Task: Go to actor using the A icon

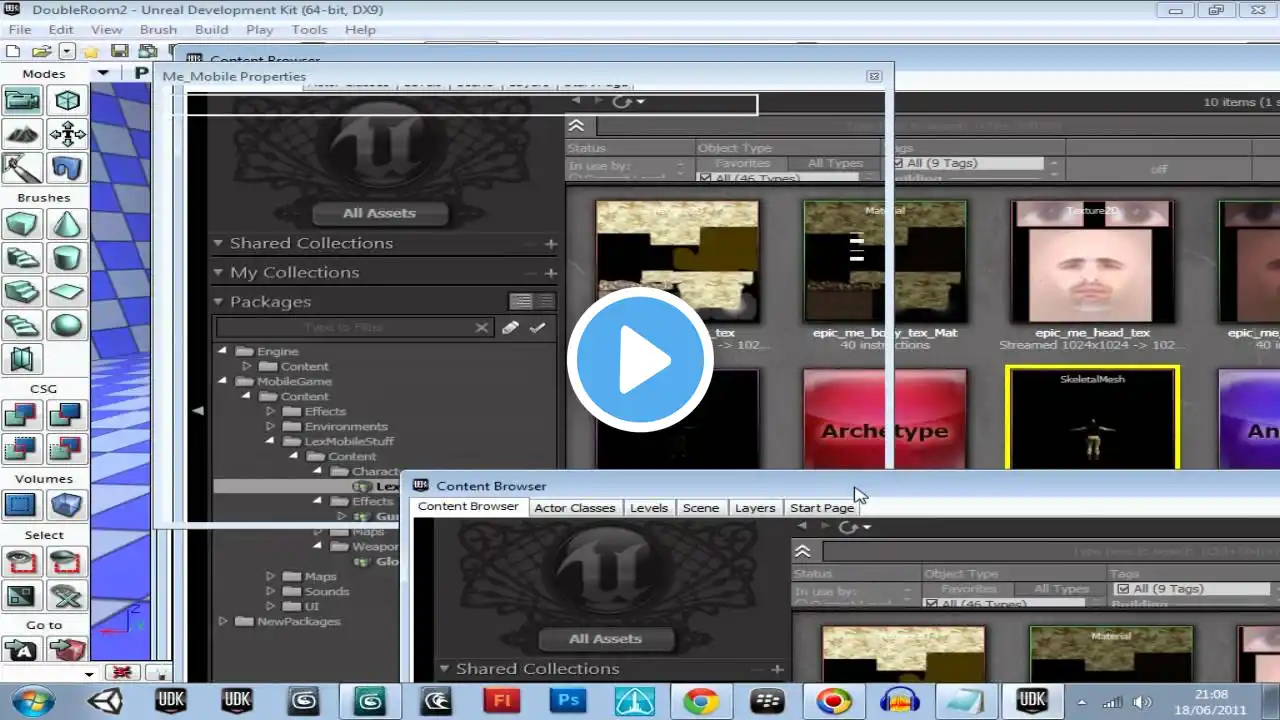Action: [22, 650]
